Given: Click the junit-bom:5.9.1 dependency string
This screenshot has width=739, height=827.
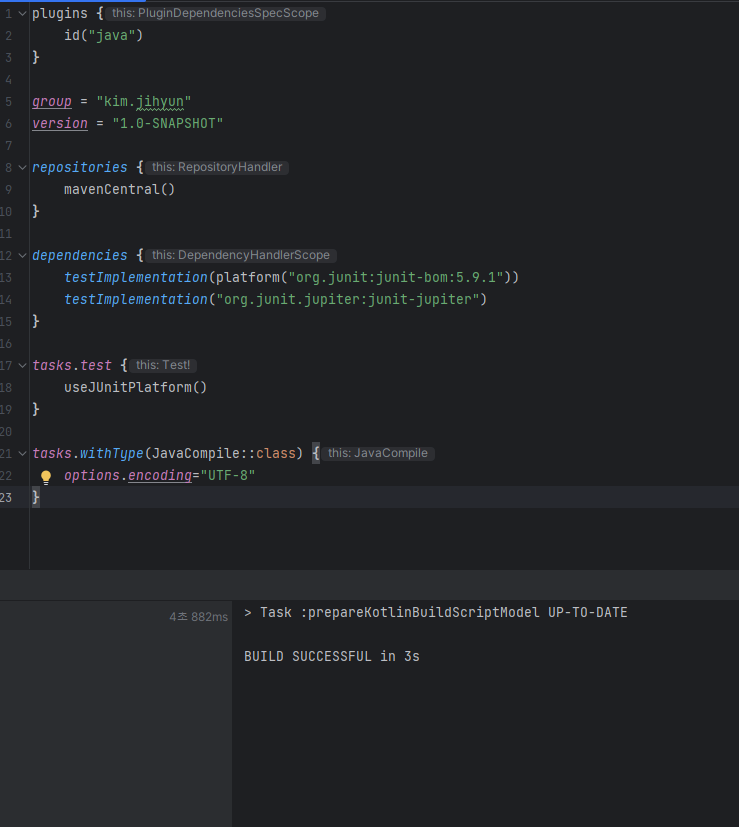Looking at the screenshot, I should click(x=396, y=277).
